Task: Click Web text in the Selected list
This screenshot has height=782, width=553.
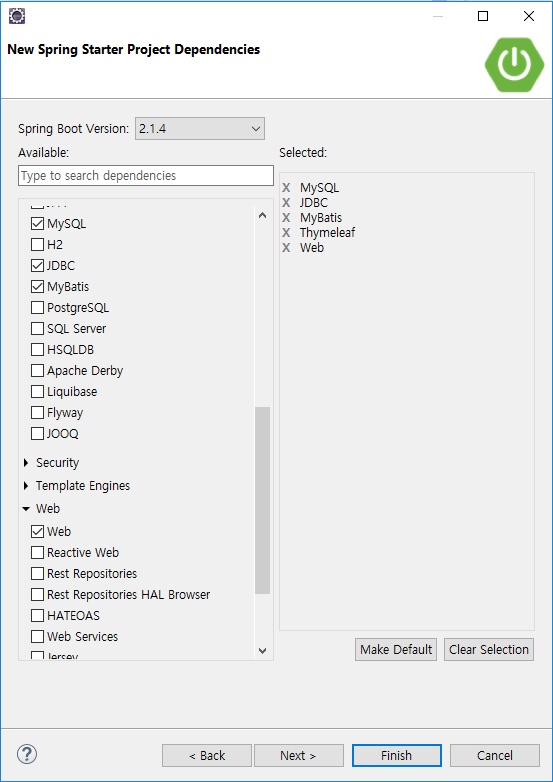Action: point(312,248)
